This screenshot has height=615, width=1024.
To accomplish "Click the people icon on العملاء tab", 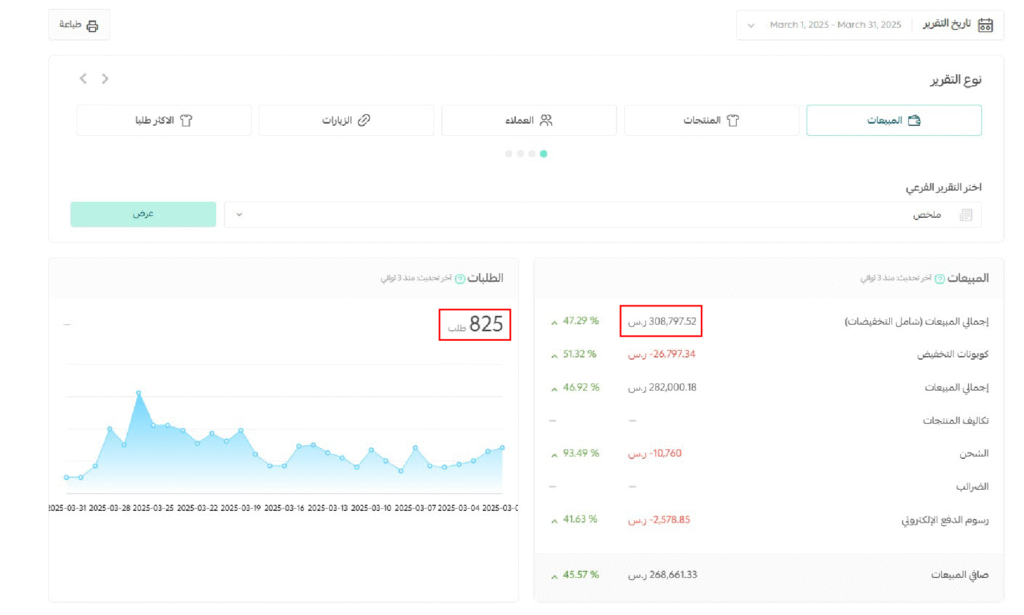I will (x=546, y=120).
